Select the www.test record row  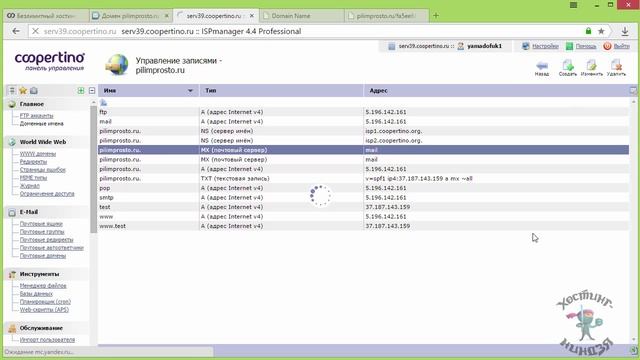pyautogui.click(x=363, y=226)
